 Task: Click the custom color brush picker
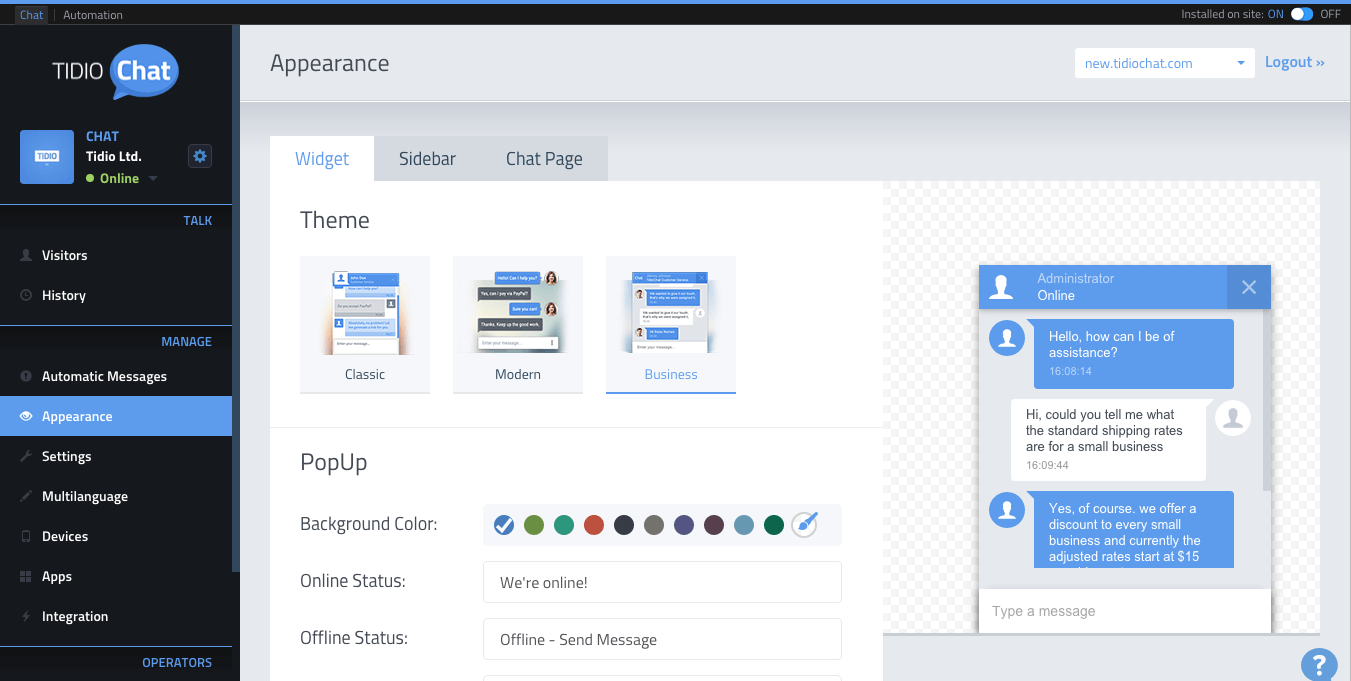tap(805, 524)
